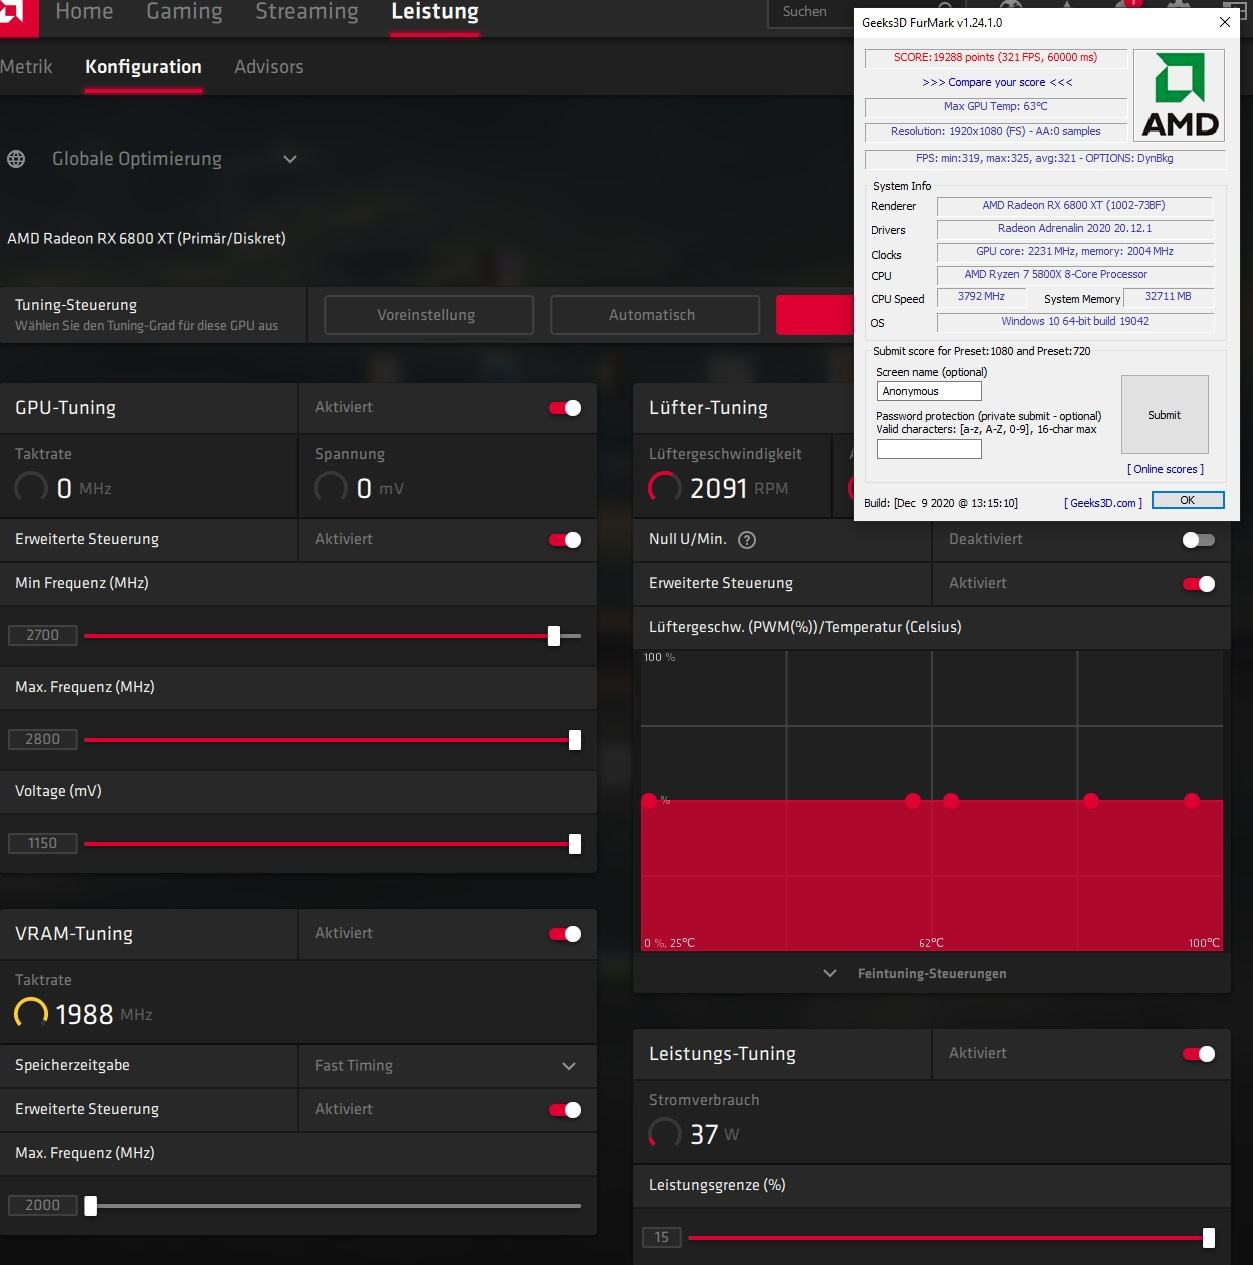The width and height of the screenshot is (1253, 1265).
Task: Click Submit in the FurMark window
Action: (x=1165, y=415)
